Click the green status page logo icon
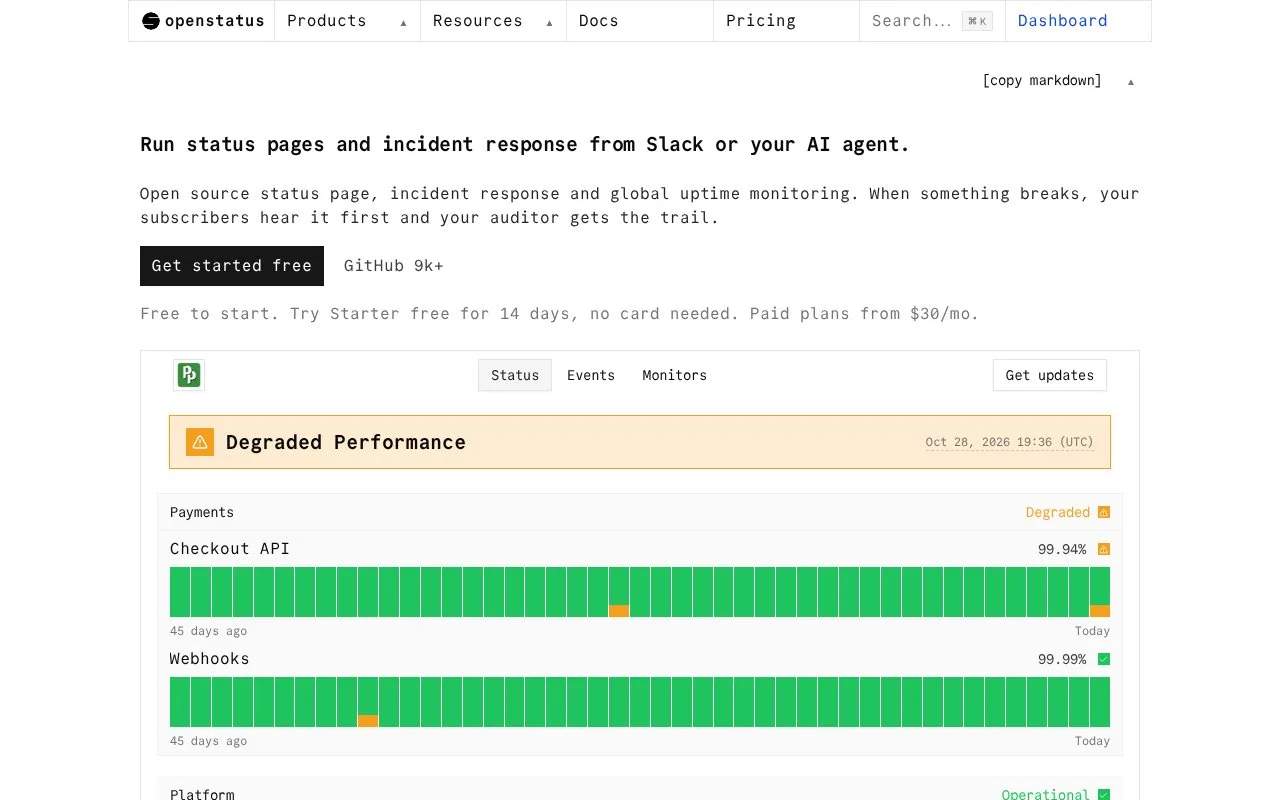The image size is (1280, 800). [x=189, y=375]
